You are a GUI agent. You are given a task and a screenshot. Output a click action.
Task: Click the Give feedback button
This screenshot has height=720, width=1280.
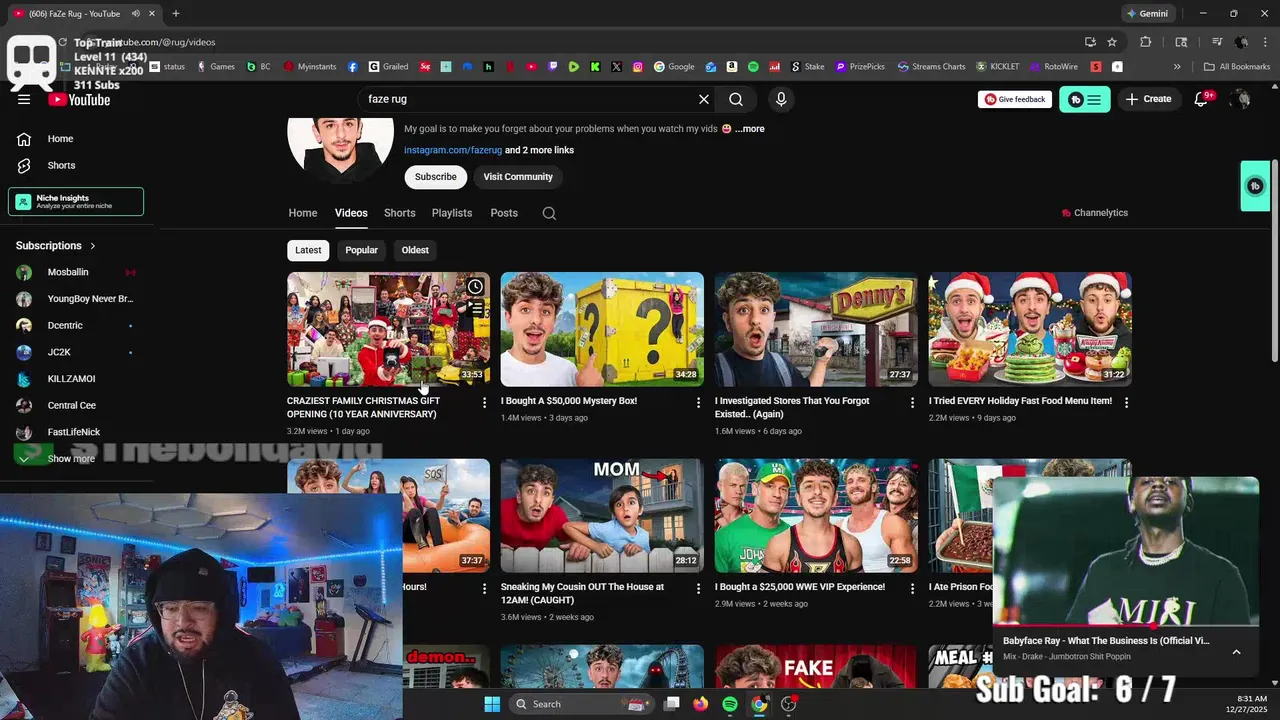point(1016,99)
